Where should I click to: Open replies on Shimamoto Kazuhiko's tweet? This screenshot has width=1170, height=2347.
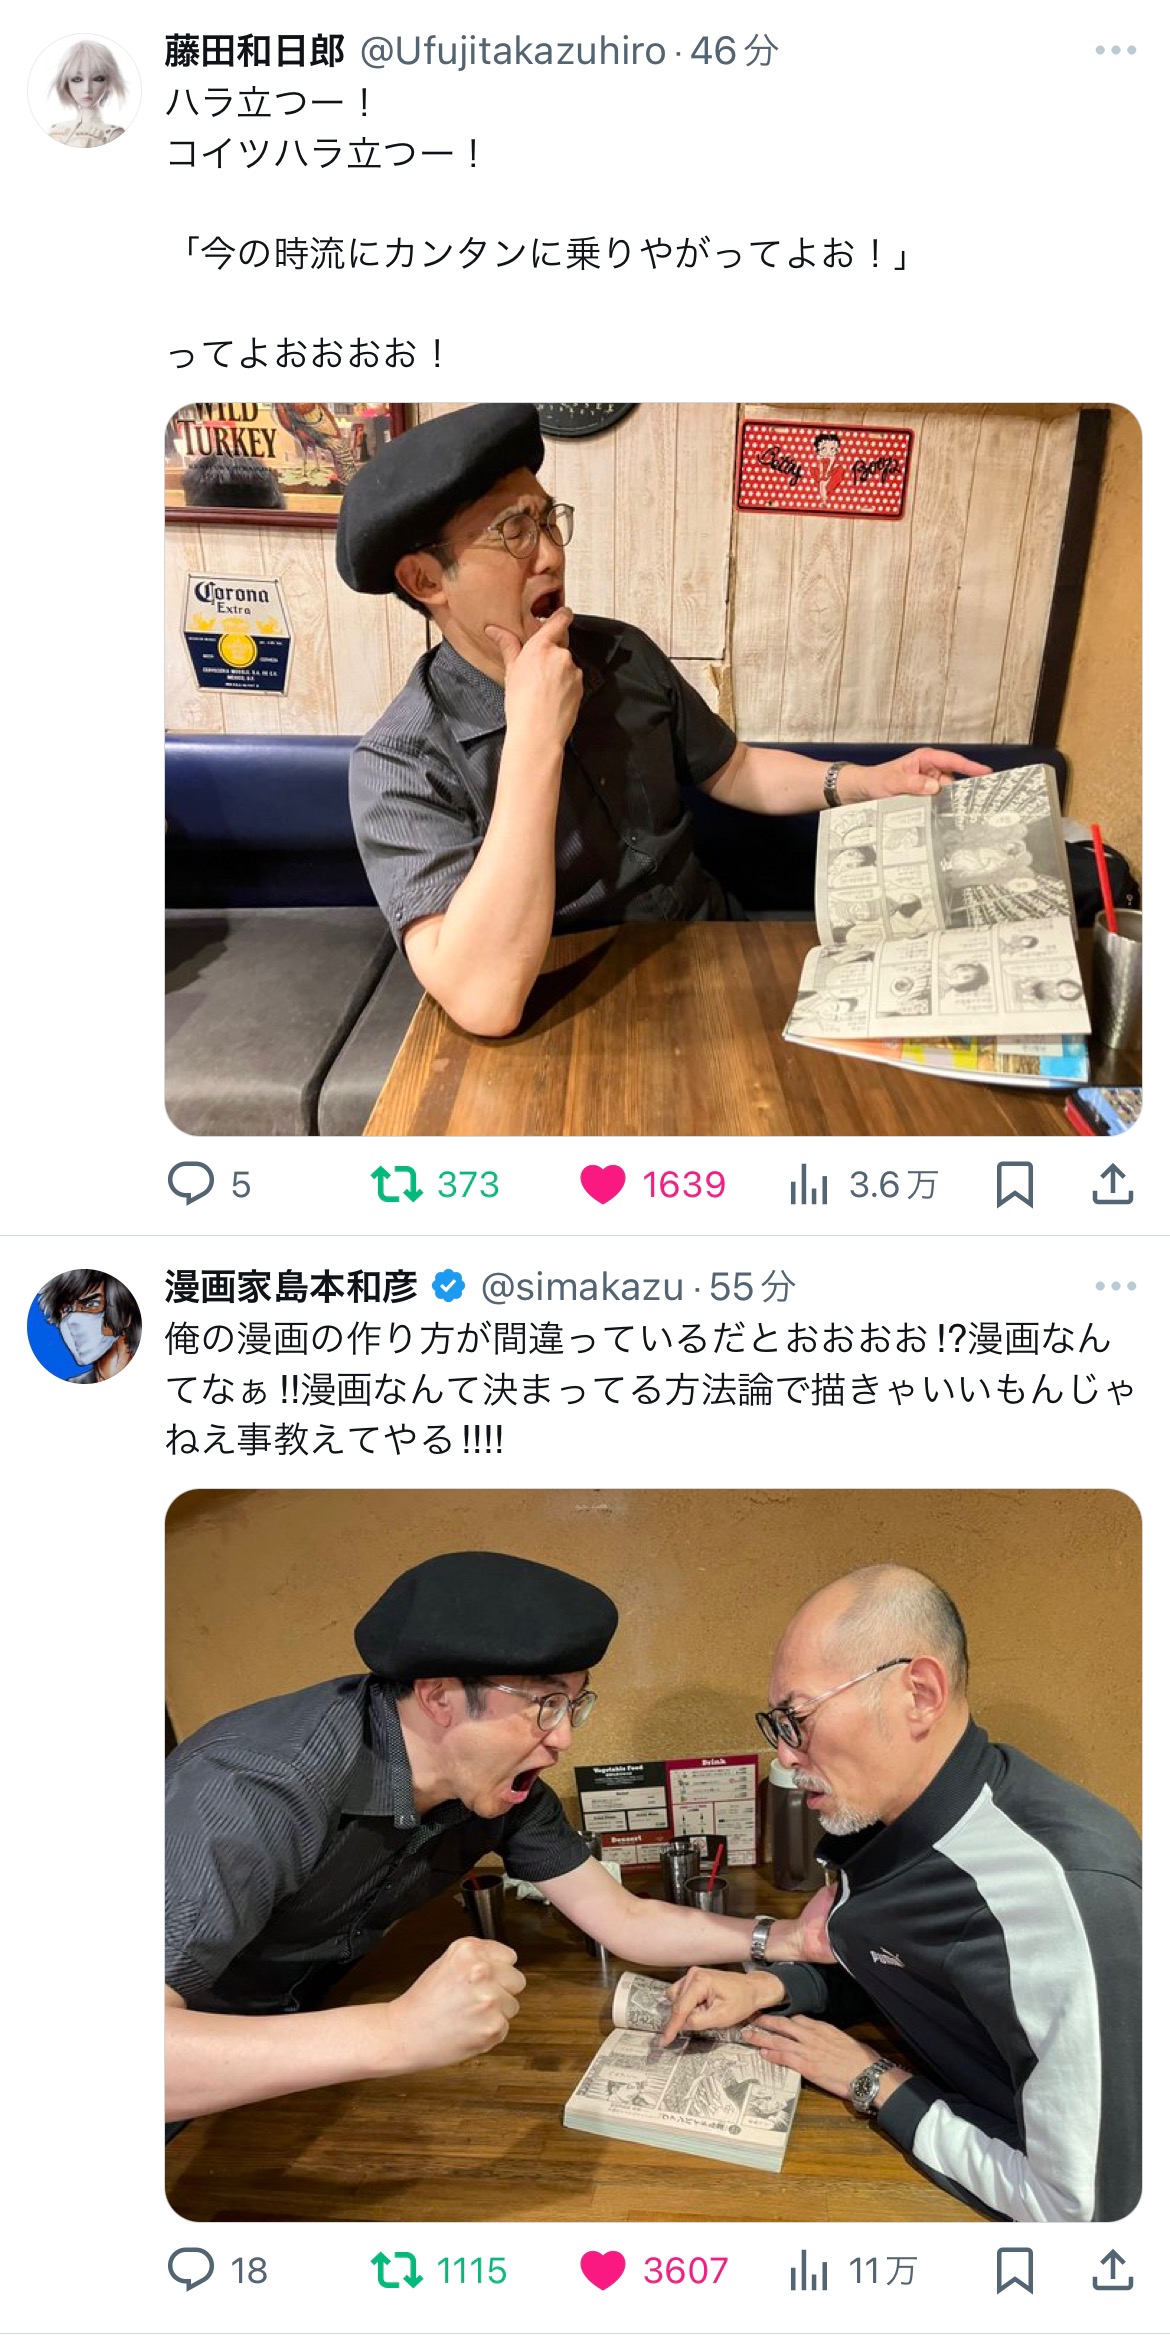coord(217,2270)
